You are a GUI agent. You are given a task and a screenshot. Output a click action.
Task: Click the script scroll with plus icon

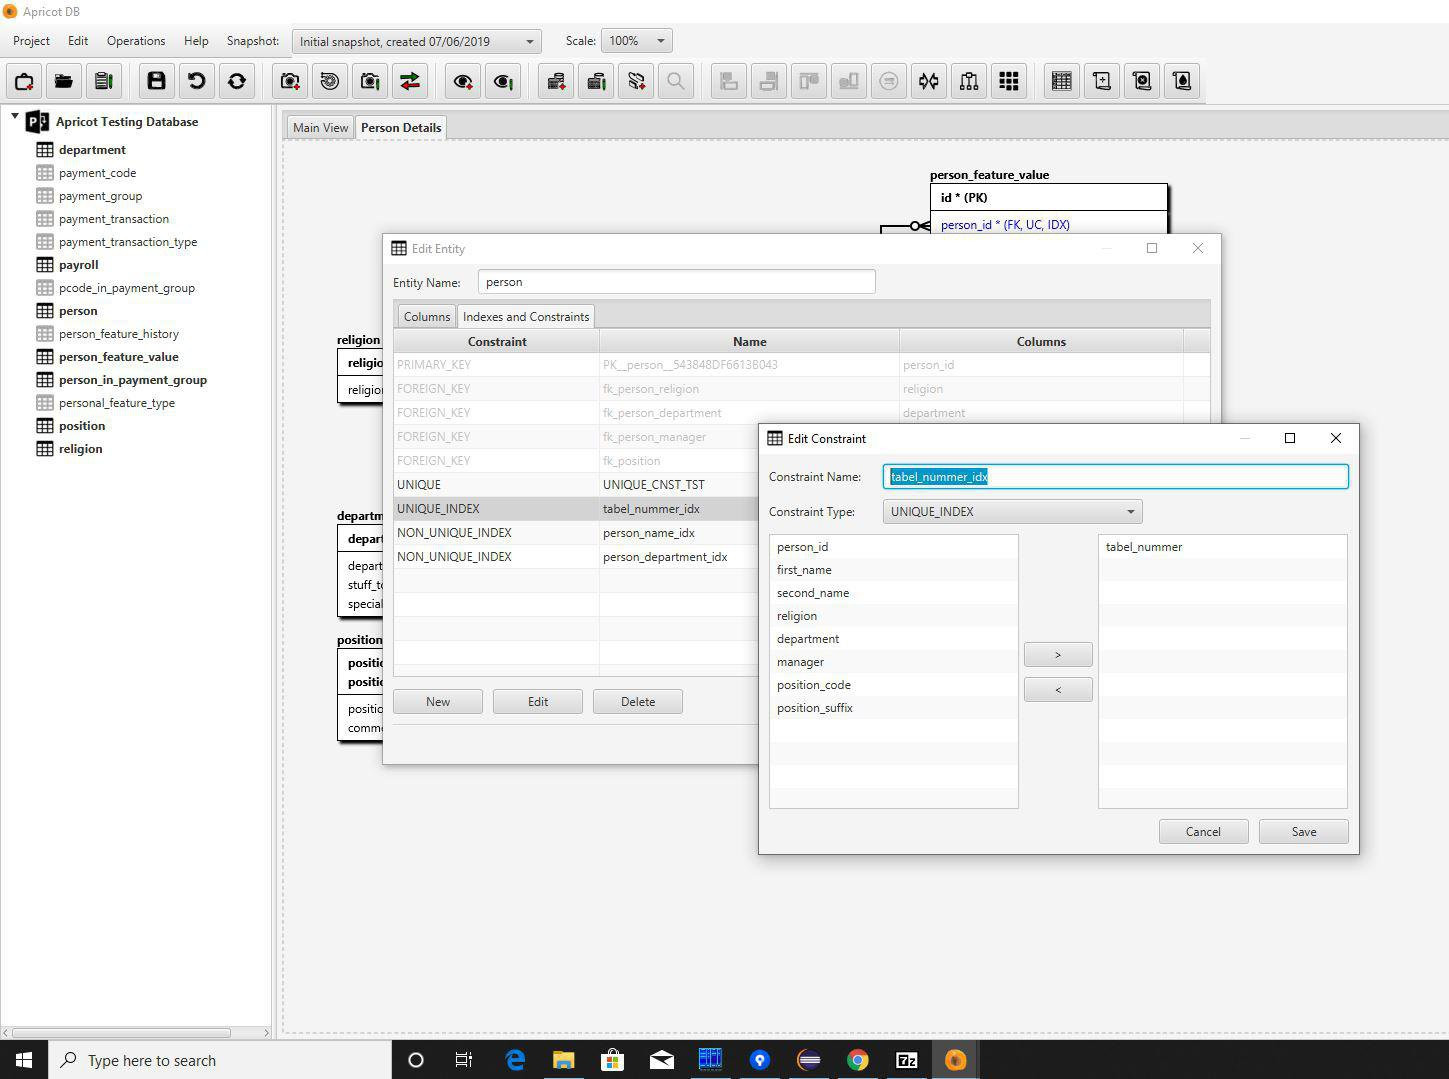tap(1102, 81)
